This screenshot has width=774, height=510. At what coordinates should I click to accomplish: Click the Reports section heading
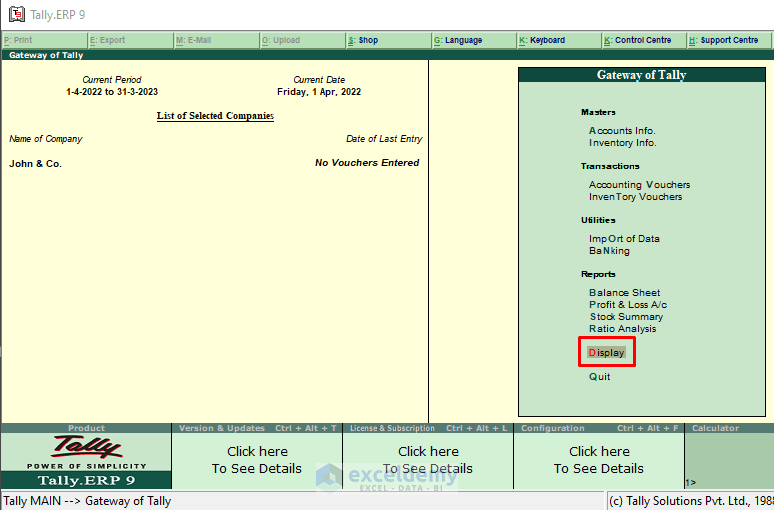click(598, 275)
